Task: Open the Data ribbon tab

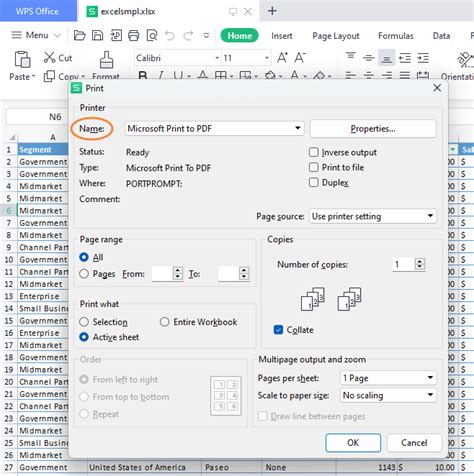Action: pos(441,36)
